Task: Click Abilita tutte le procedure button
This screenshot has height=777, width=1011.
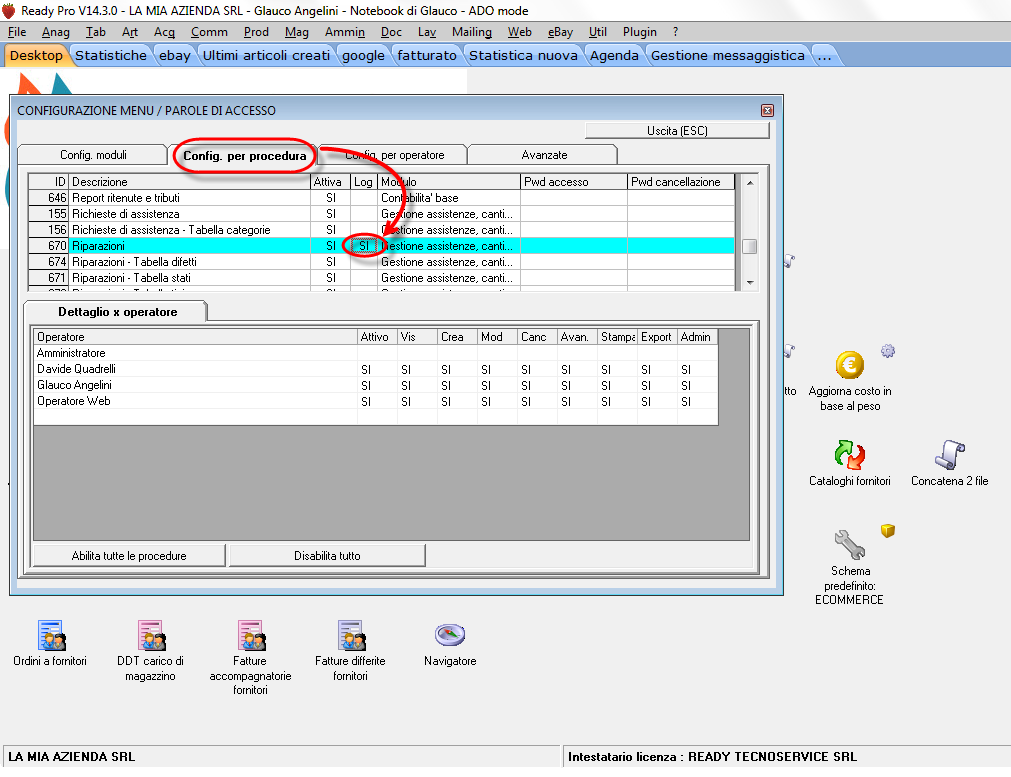Action: (129, 555)
